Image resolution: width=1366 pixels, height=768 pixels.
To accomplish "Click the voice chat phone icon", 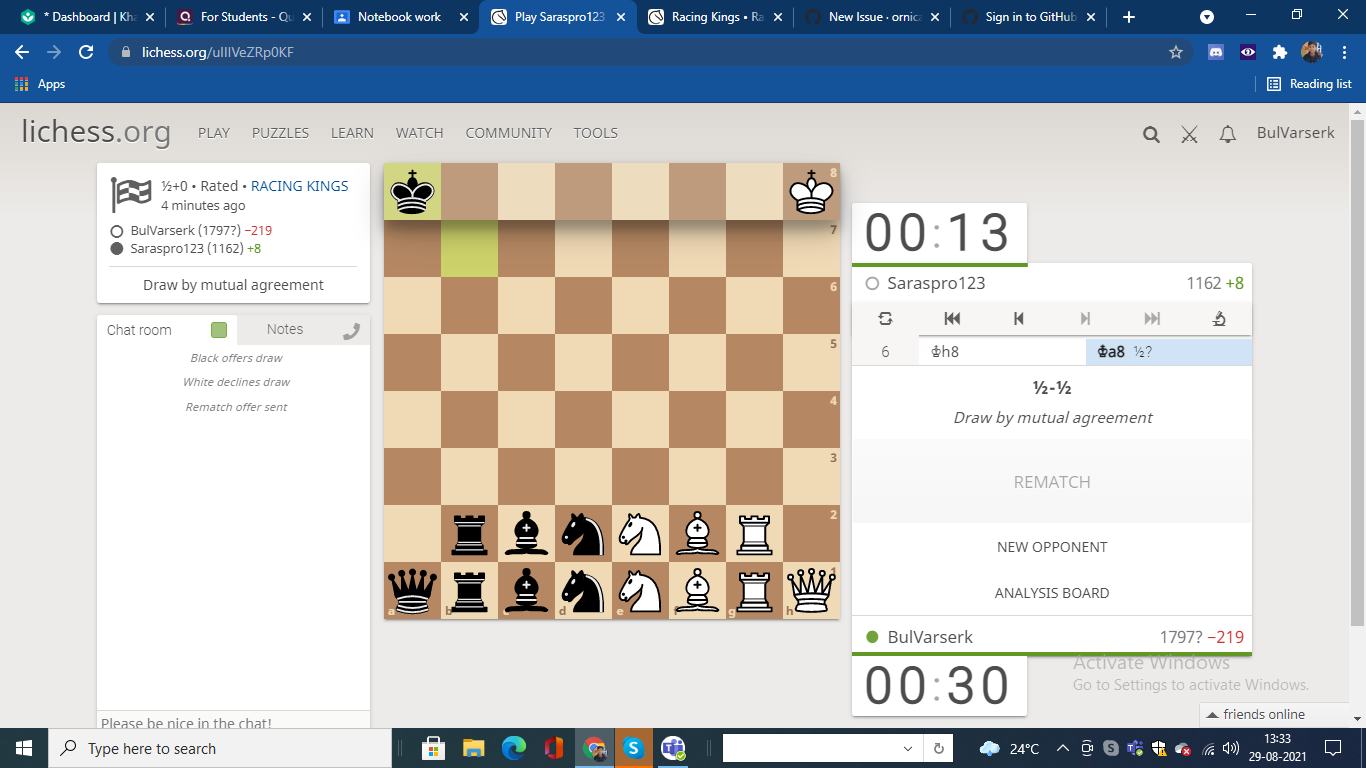I will [351, 331].
